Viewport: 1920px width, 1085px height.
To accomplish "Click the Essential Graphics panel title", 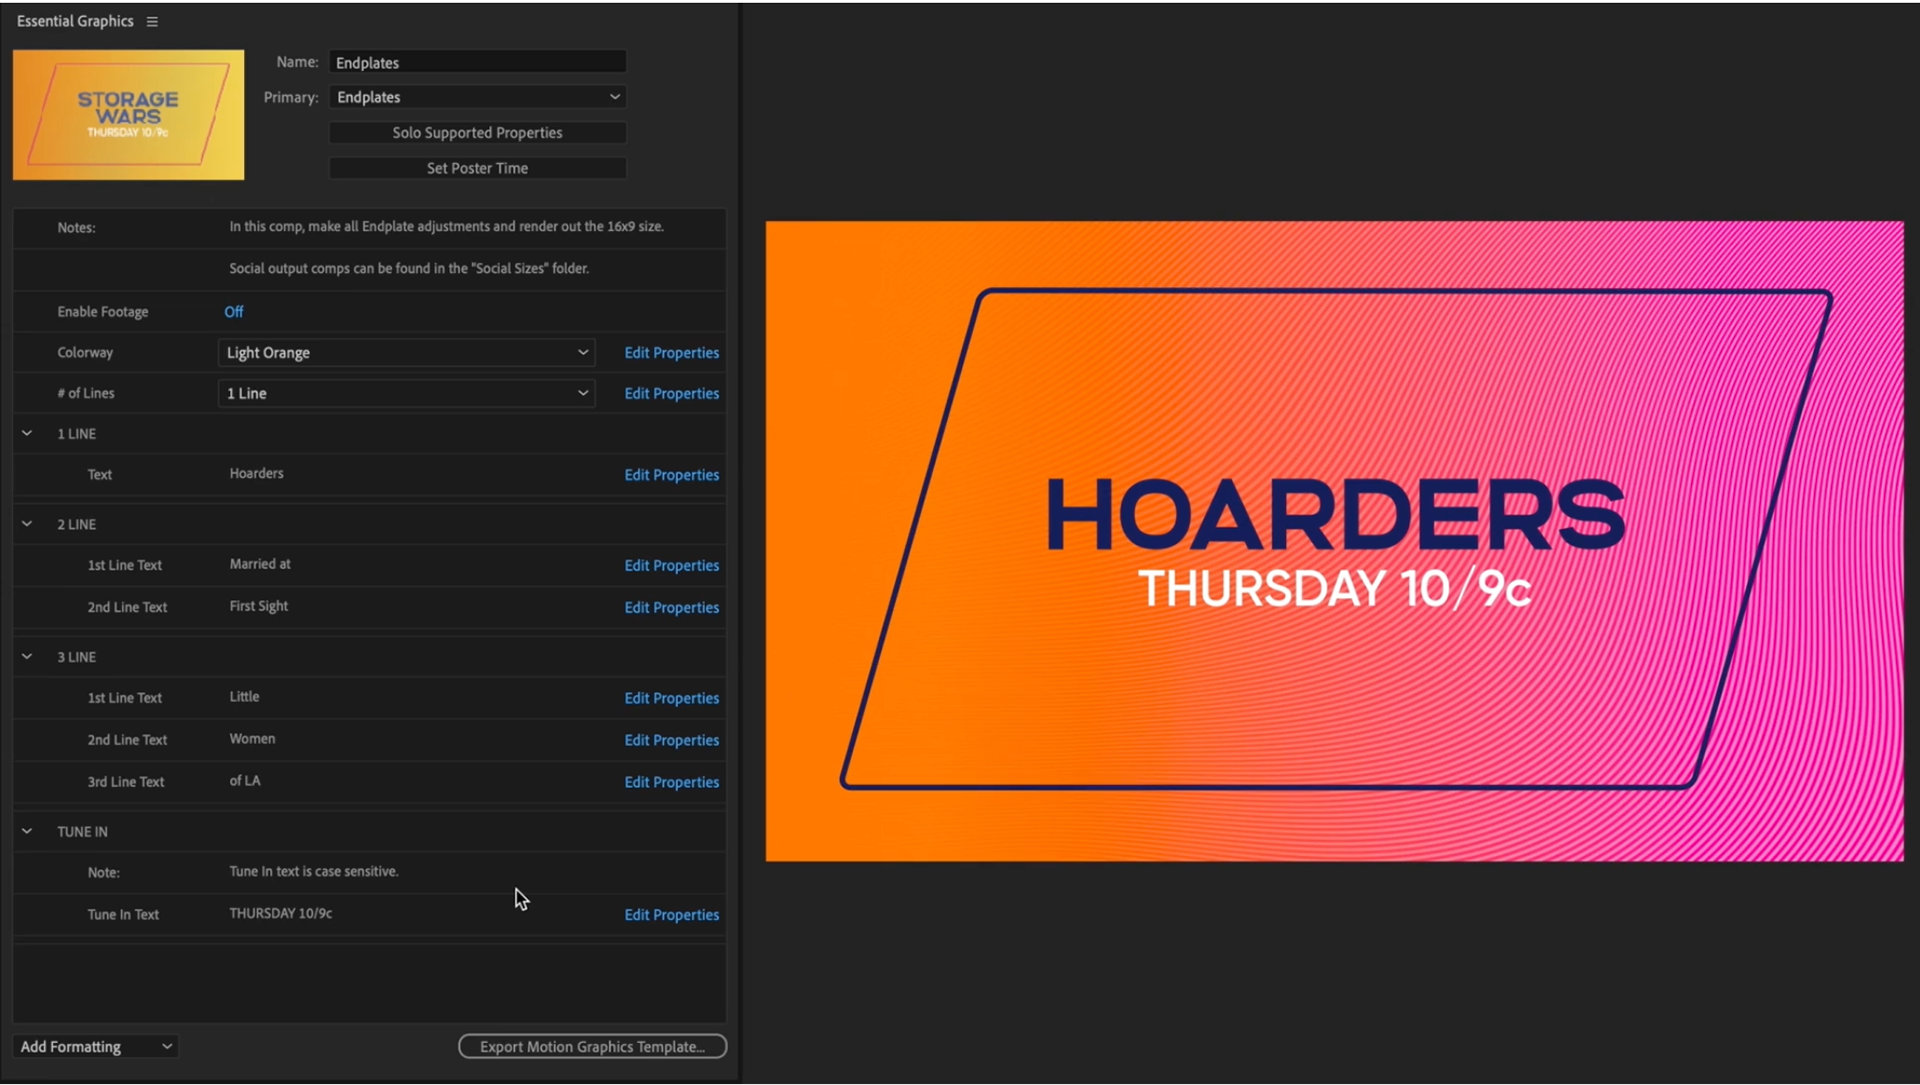I will 75,21.
